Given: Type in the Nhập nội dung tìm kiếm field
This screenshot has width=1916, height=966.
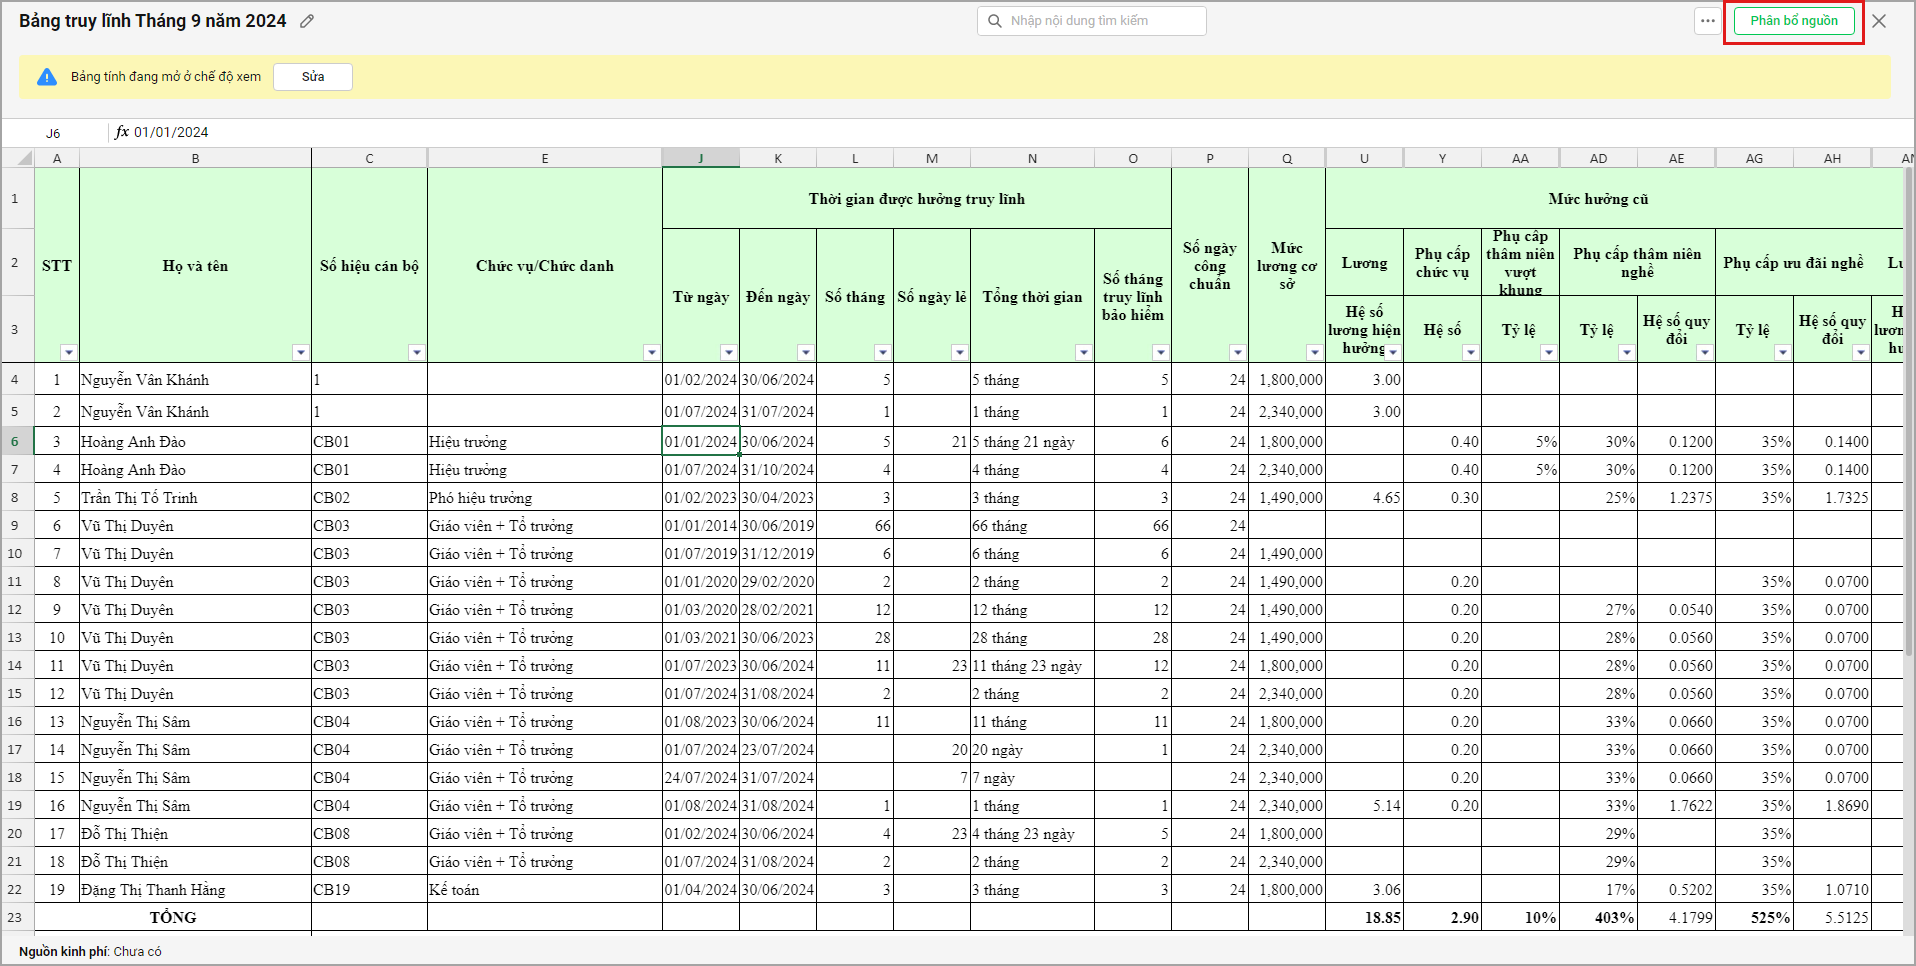Looking at the screenshot, I should (1100, 21).
